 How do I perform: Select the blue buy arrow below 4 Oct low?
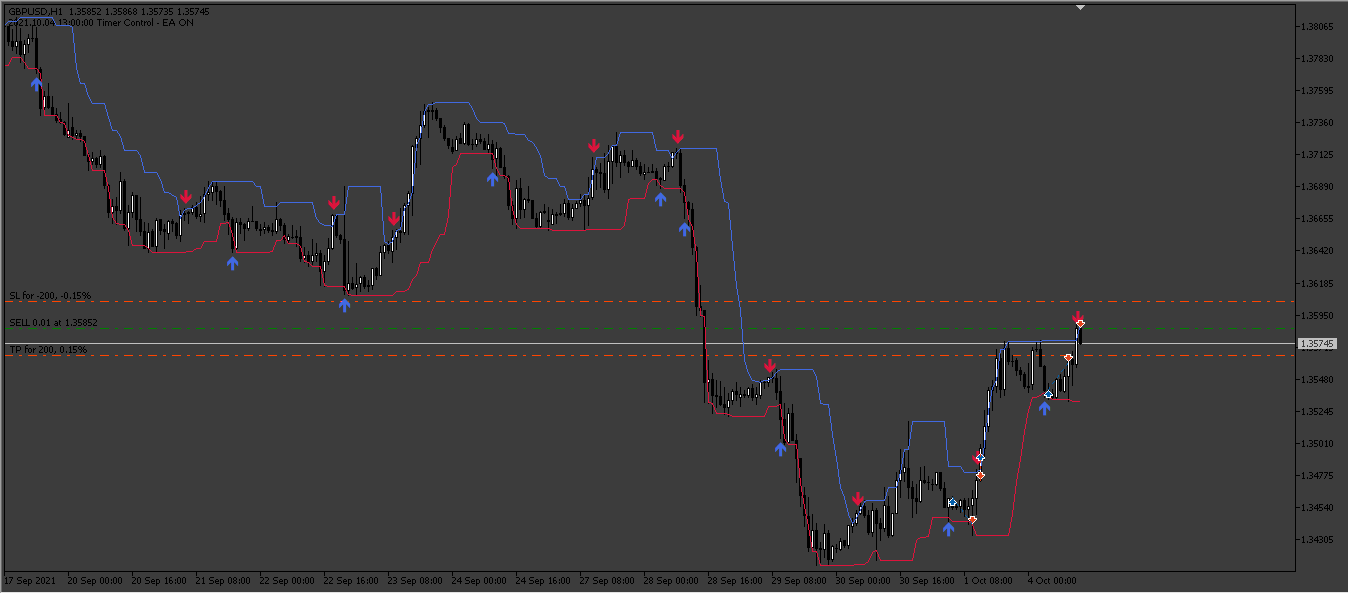click(1044, 408)
